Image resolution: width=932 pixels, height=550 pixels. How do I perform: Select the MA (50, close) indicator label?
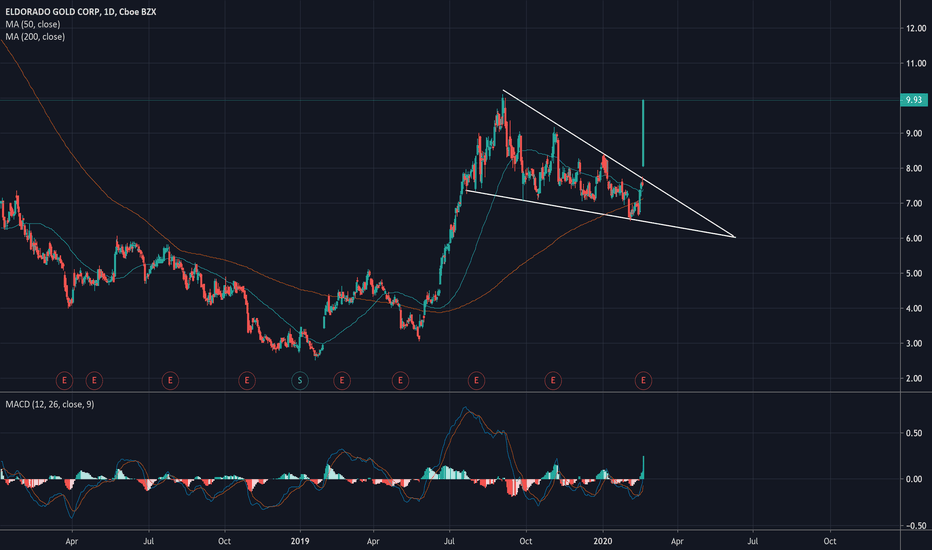pos(33,24)
